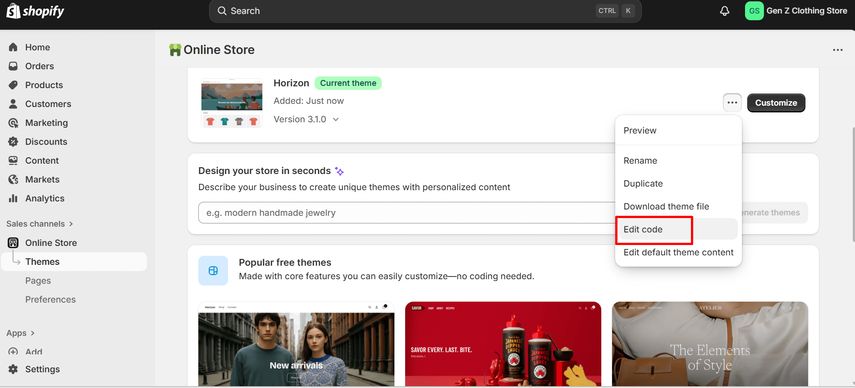Click the Current theme badge
Screen dimensions: 855x388
click(x=348, y=83)
